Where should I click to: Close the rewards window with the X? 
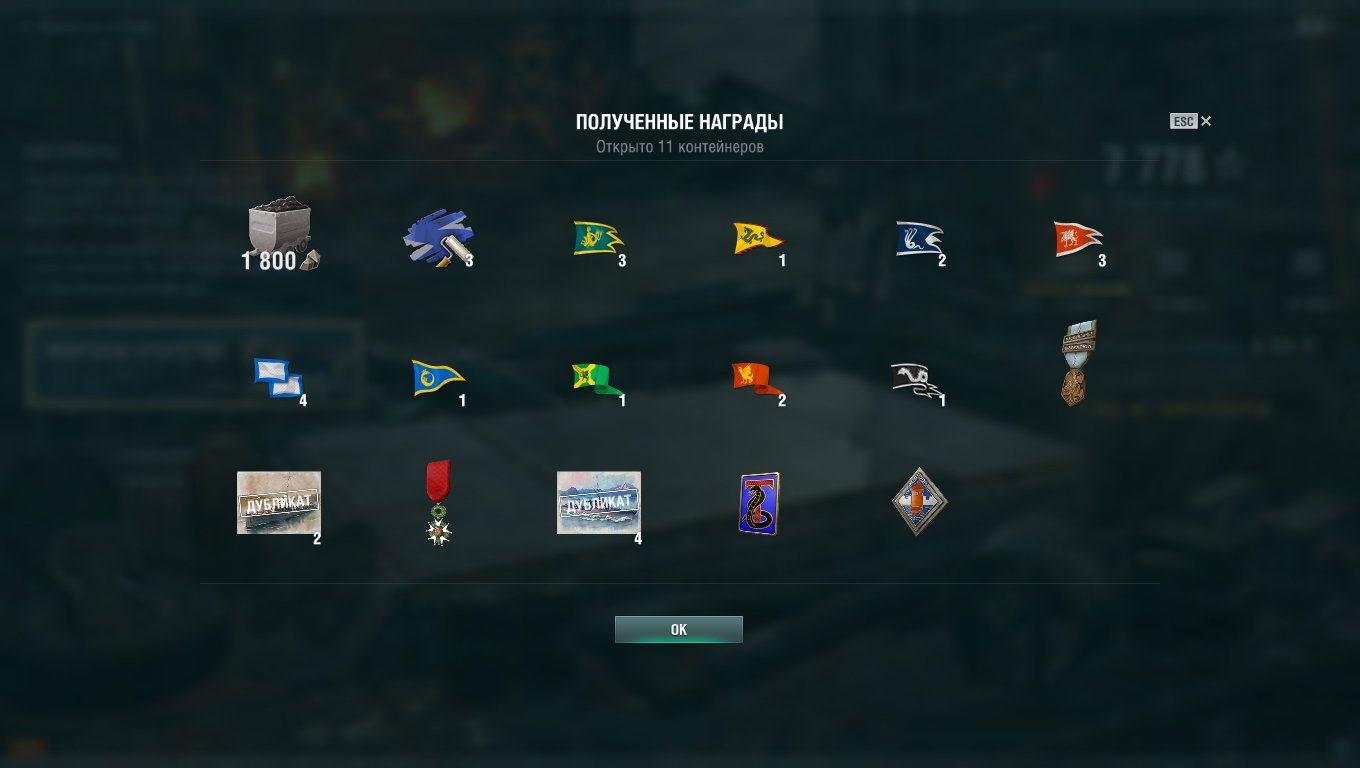(1206, 121)
